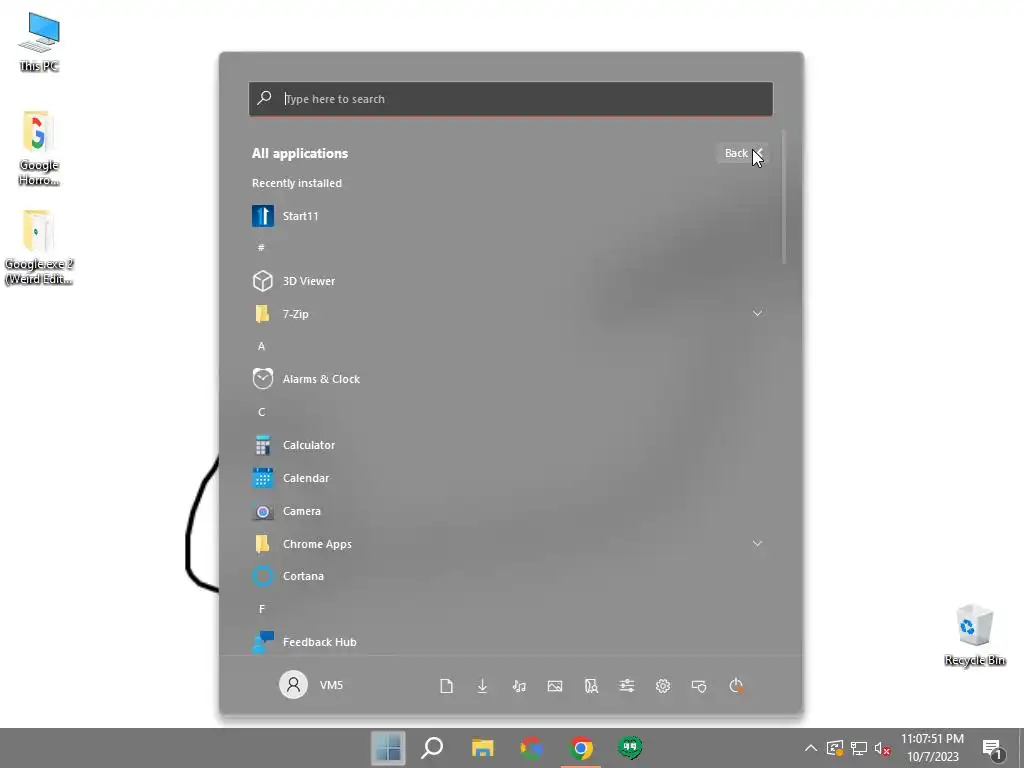
Task: Open the green Hangouts icon on taskbar
Action: (630, 746)
